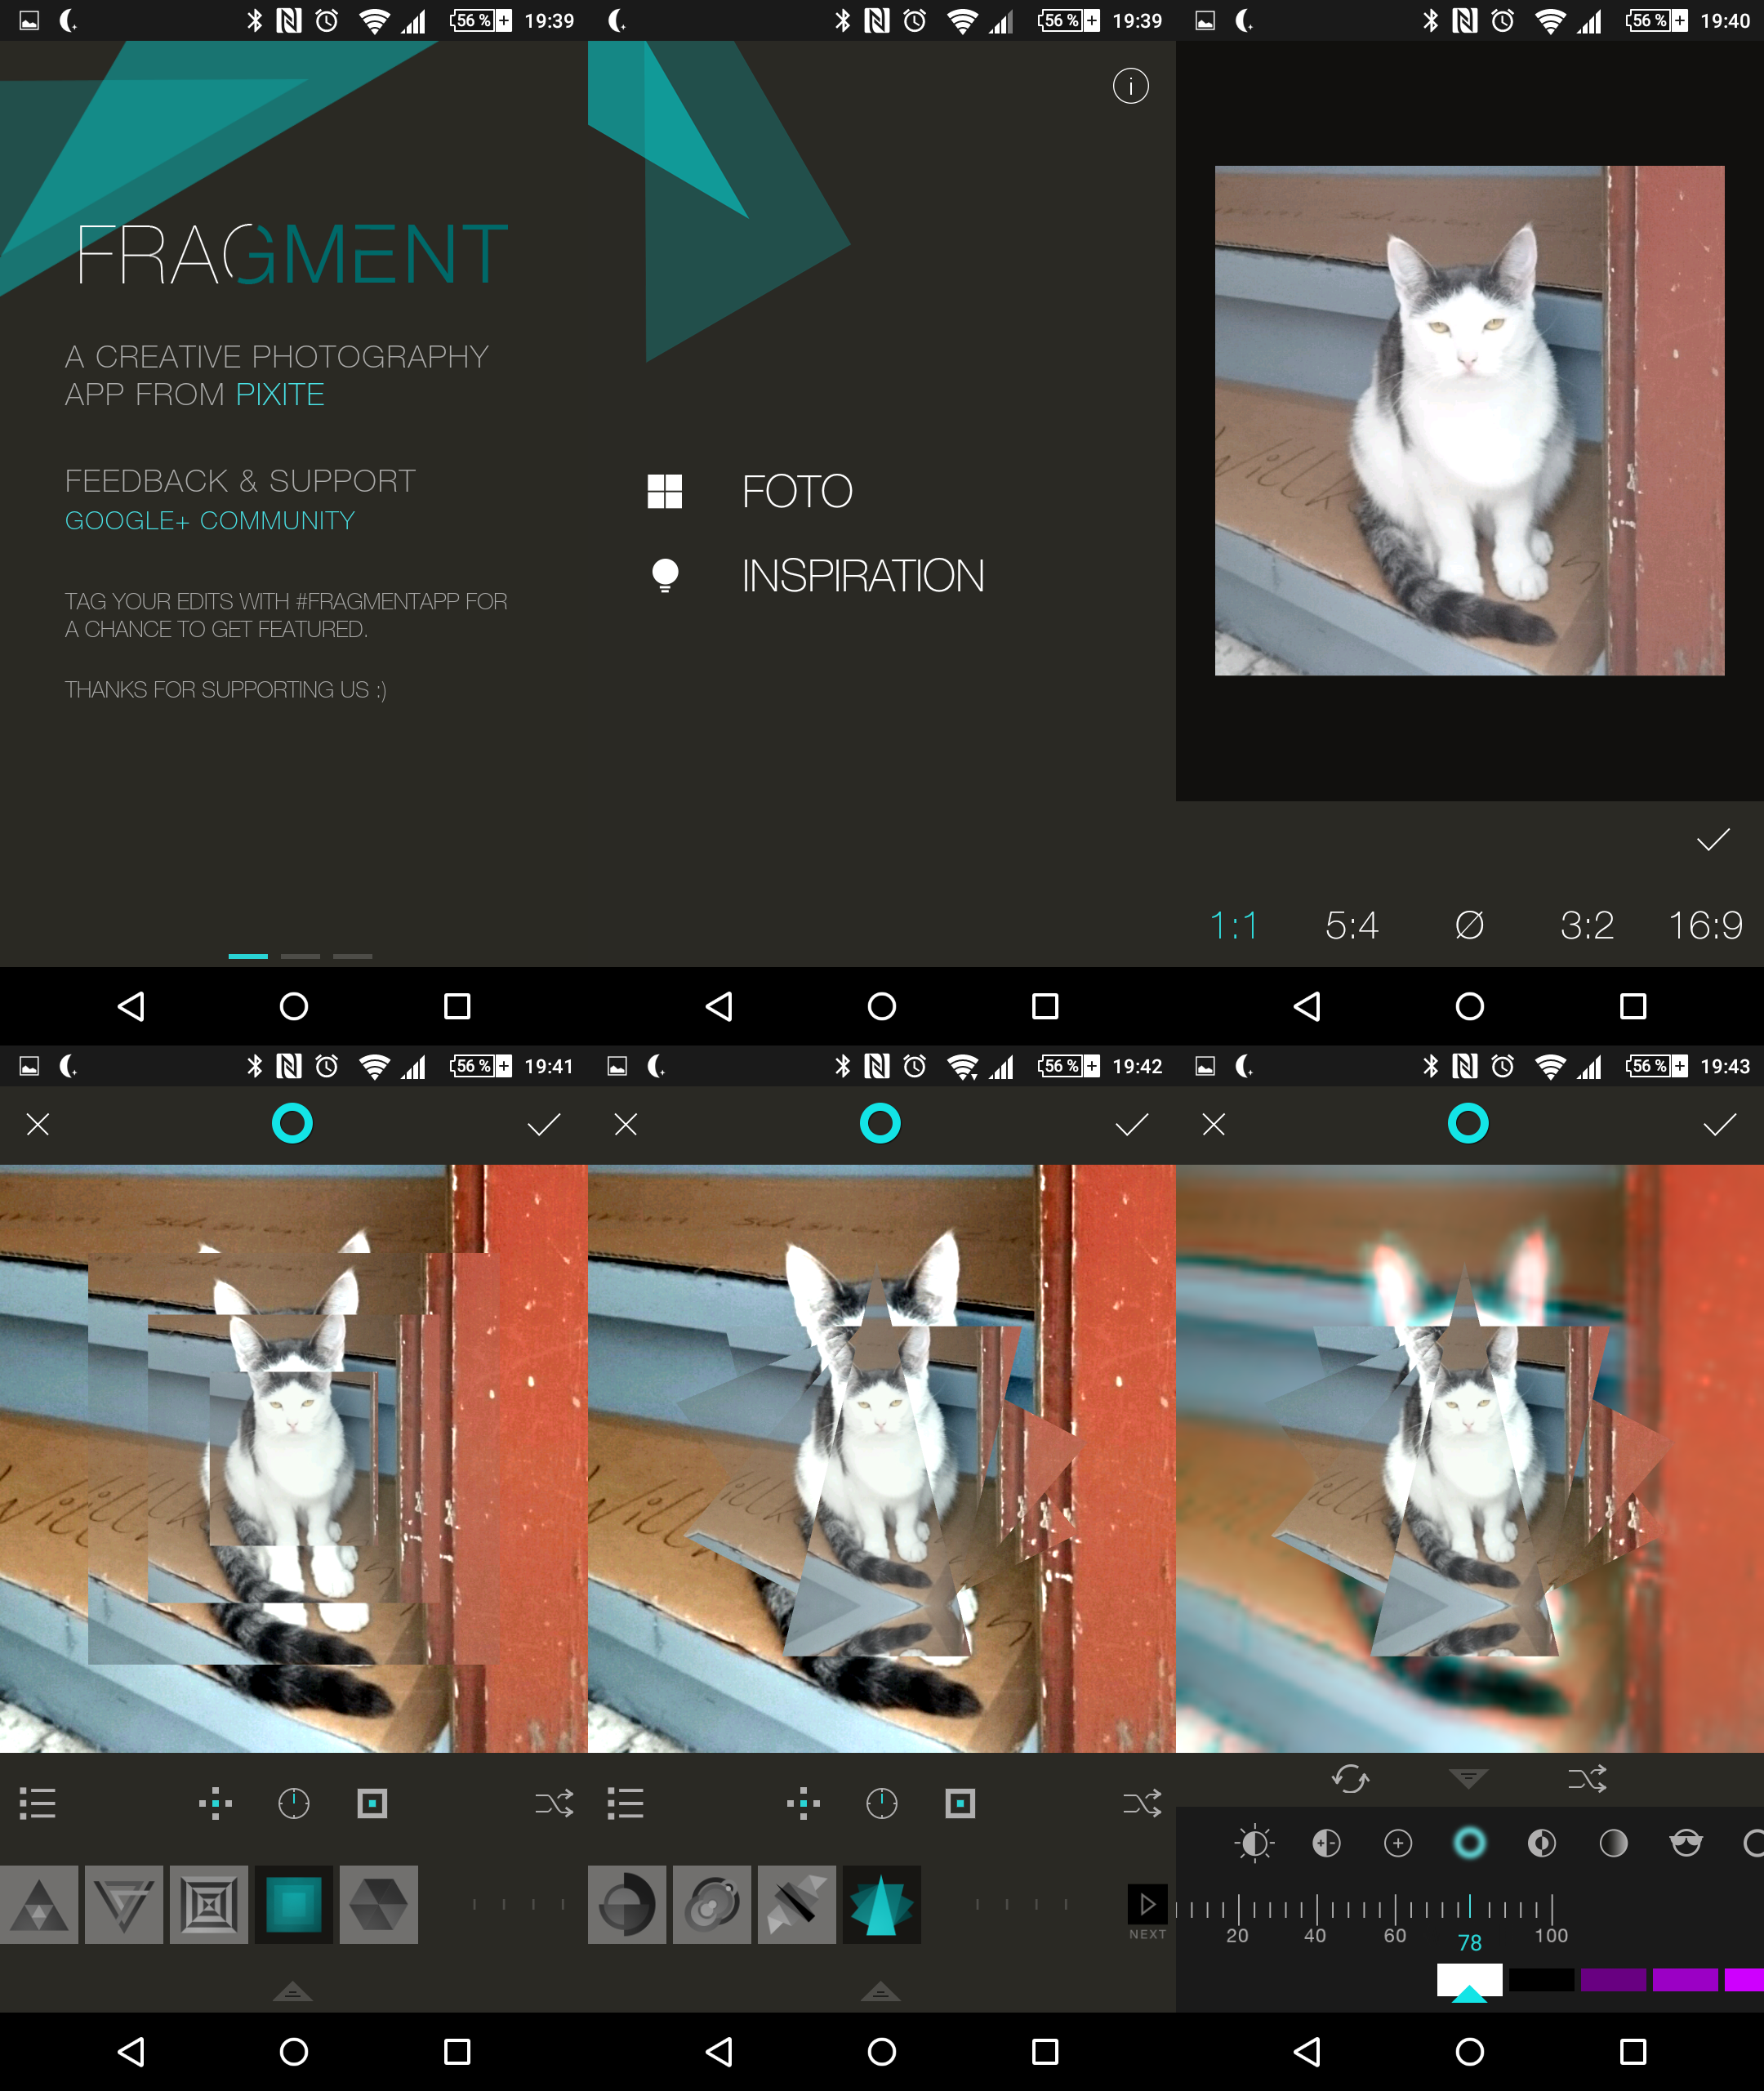Open the info icon on the main menu
1764x2091 pixels.
1130,86
